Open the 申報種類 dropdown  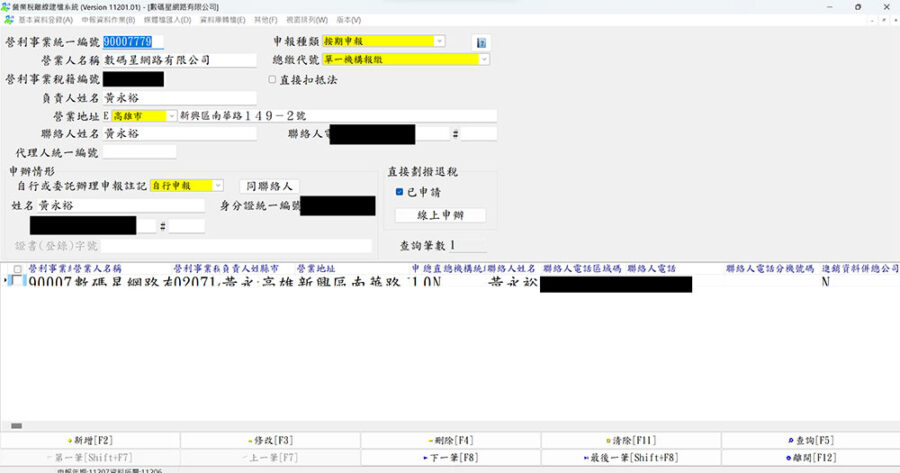(439, 41)
